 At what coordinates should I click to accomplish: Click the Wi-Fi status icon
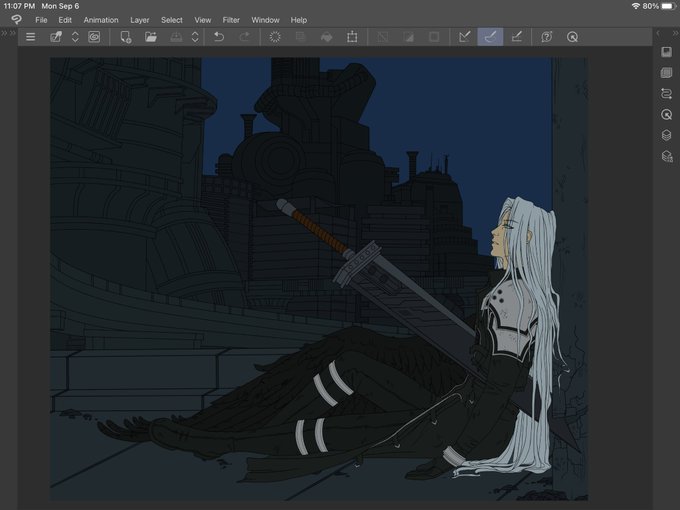click(636, 6)
